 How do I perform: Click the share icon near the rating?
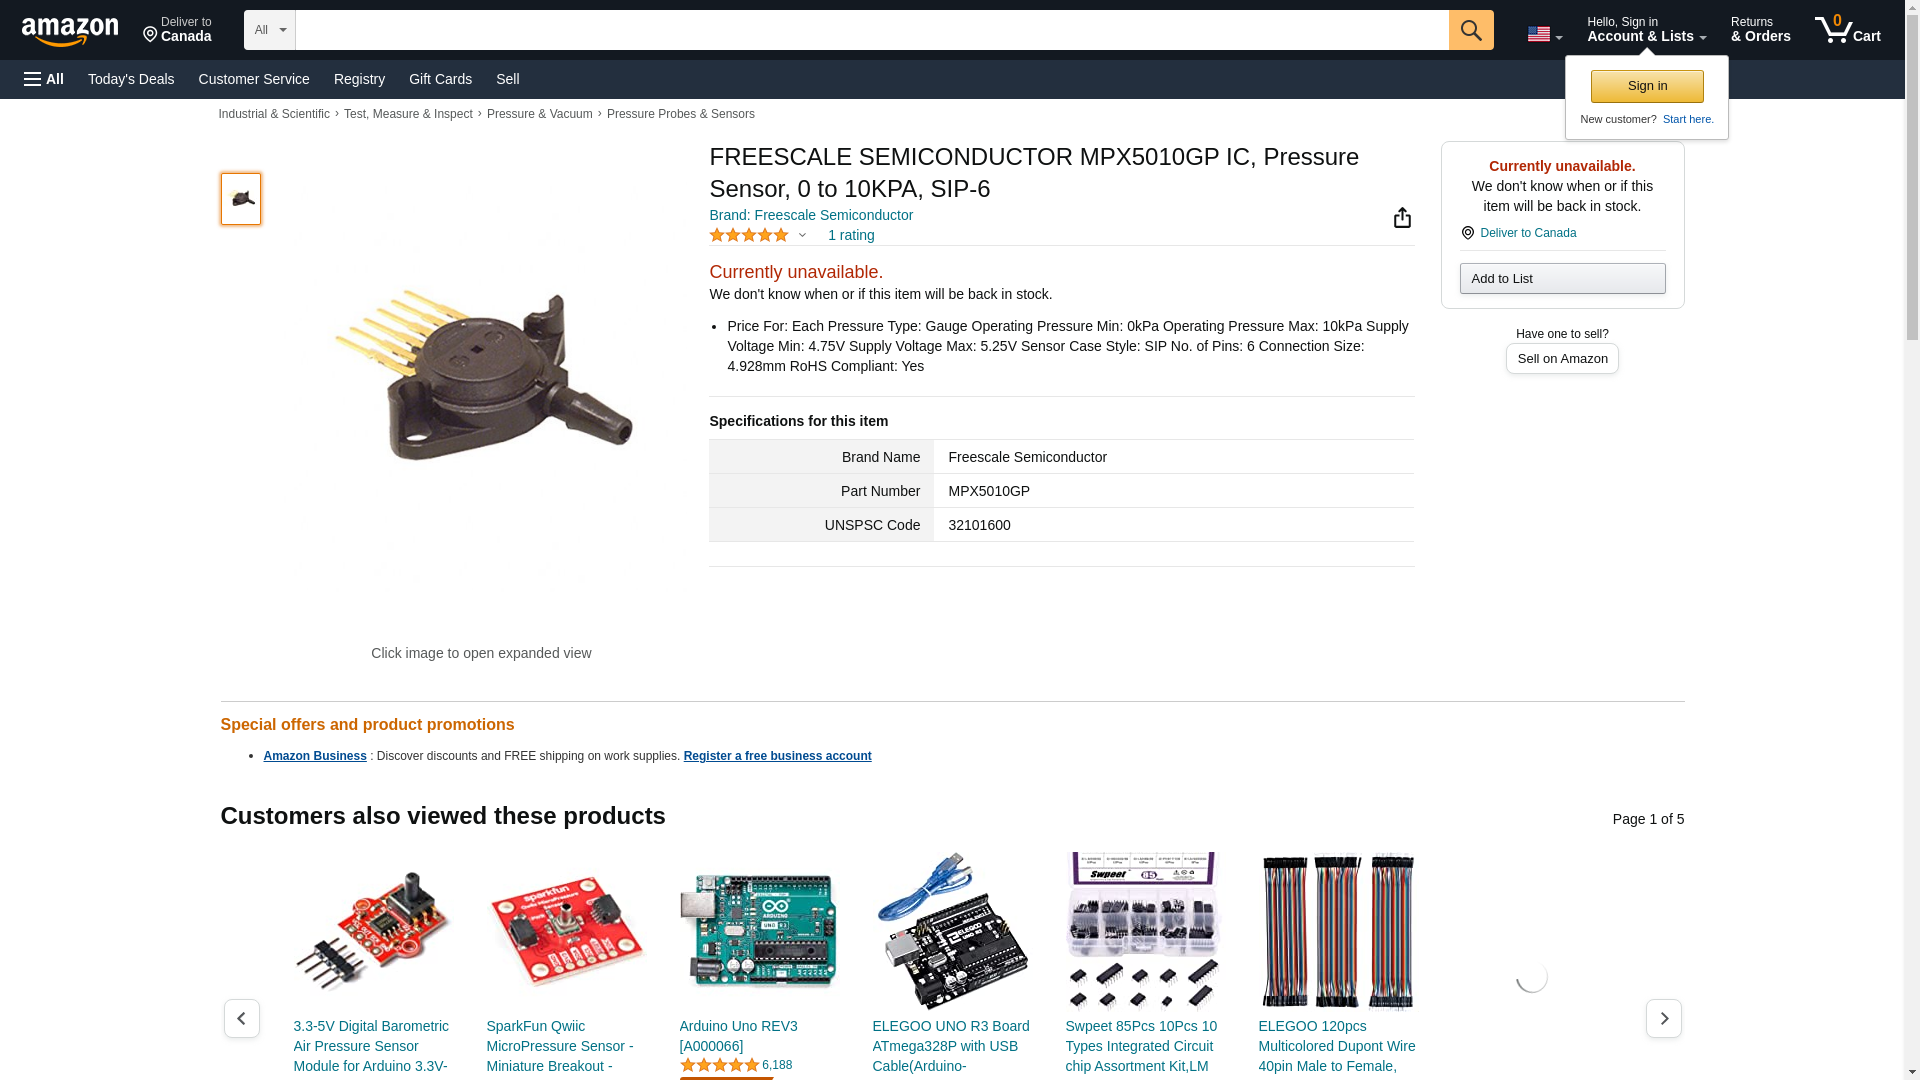[1402, 217]
